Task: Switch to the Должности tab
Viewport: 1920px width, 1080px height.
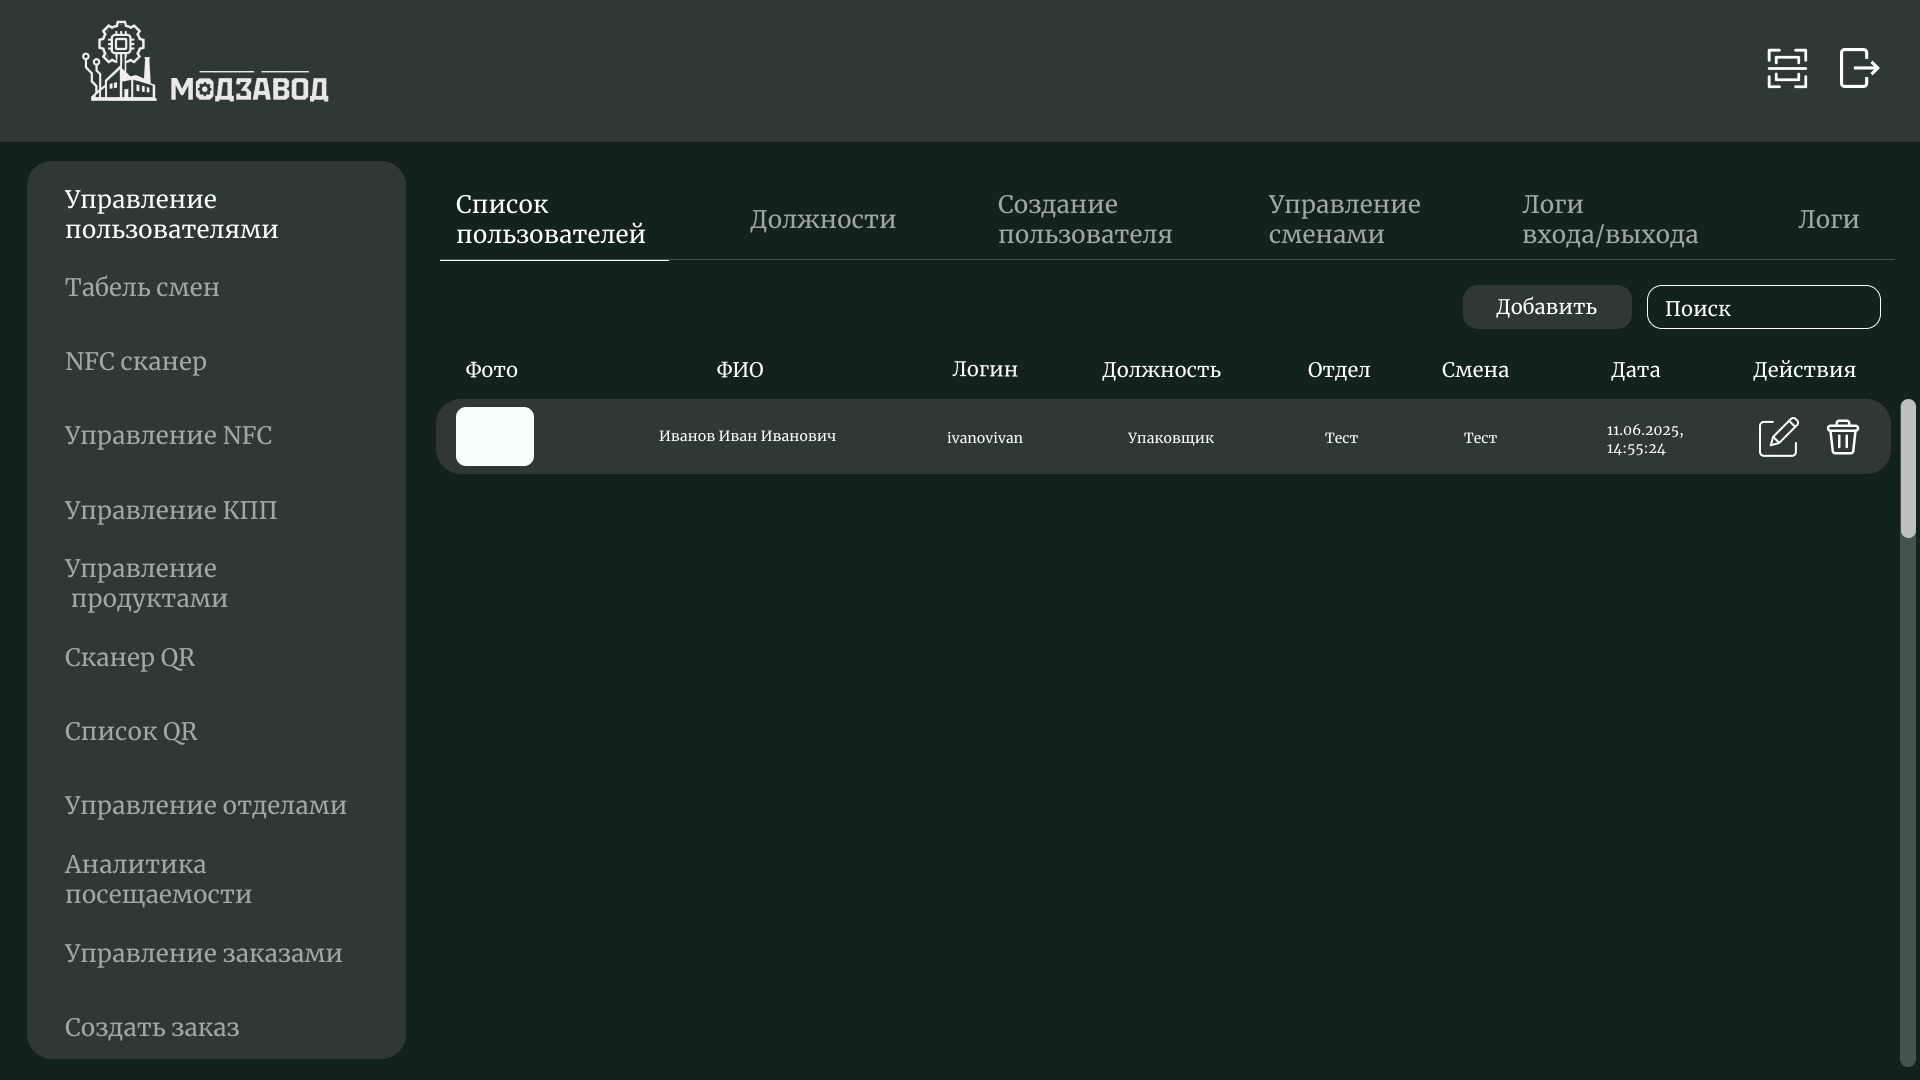Action: [x=823, y=219]
